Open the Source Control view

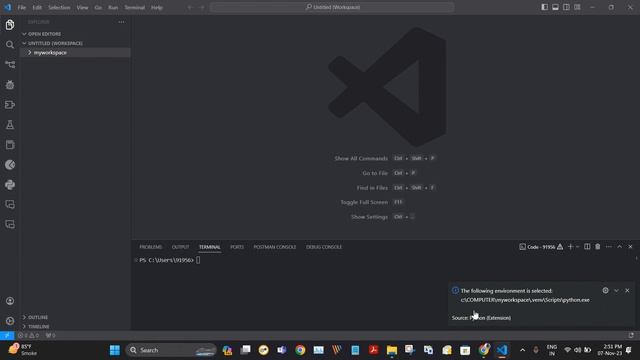[10, 64]
